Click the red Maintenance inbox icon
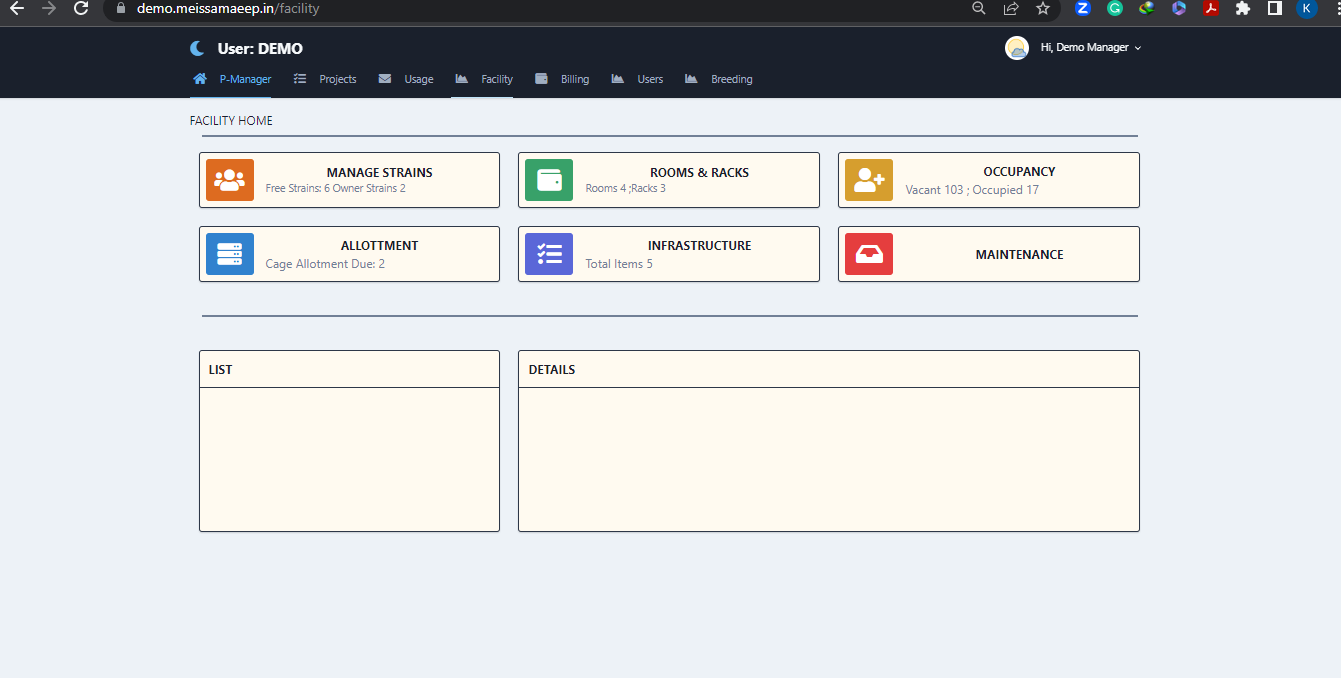This screenshot has height=678, width=1341. point(868,254)
